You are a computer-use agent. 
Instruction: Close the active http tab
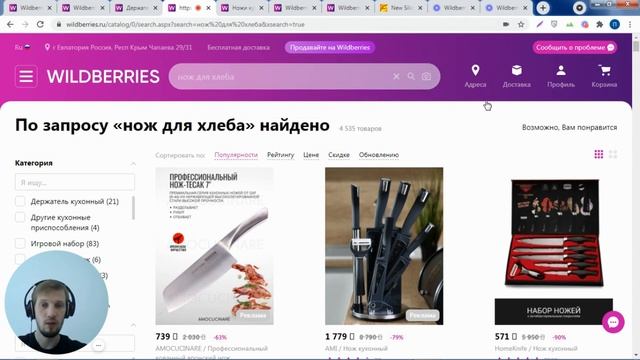coord(209,8)
